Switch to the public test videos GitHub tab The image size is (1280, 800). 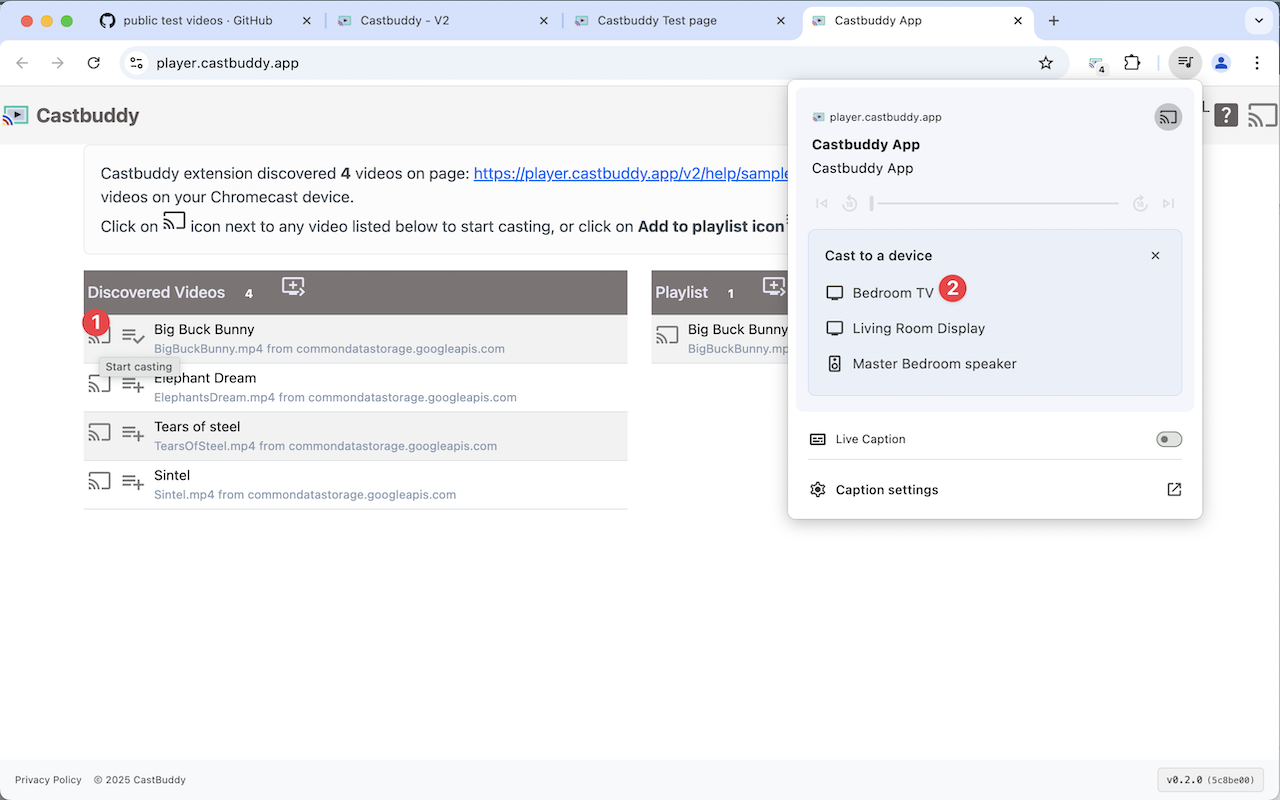(203, 20)
